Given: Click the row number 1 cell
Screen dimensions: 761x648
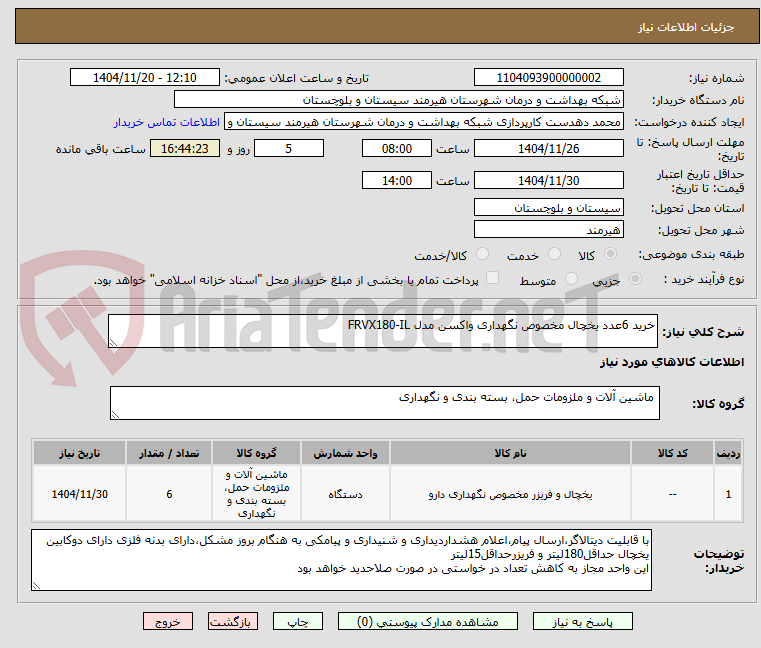Looking at the screenshot, I should (x=728, y=494).
